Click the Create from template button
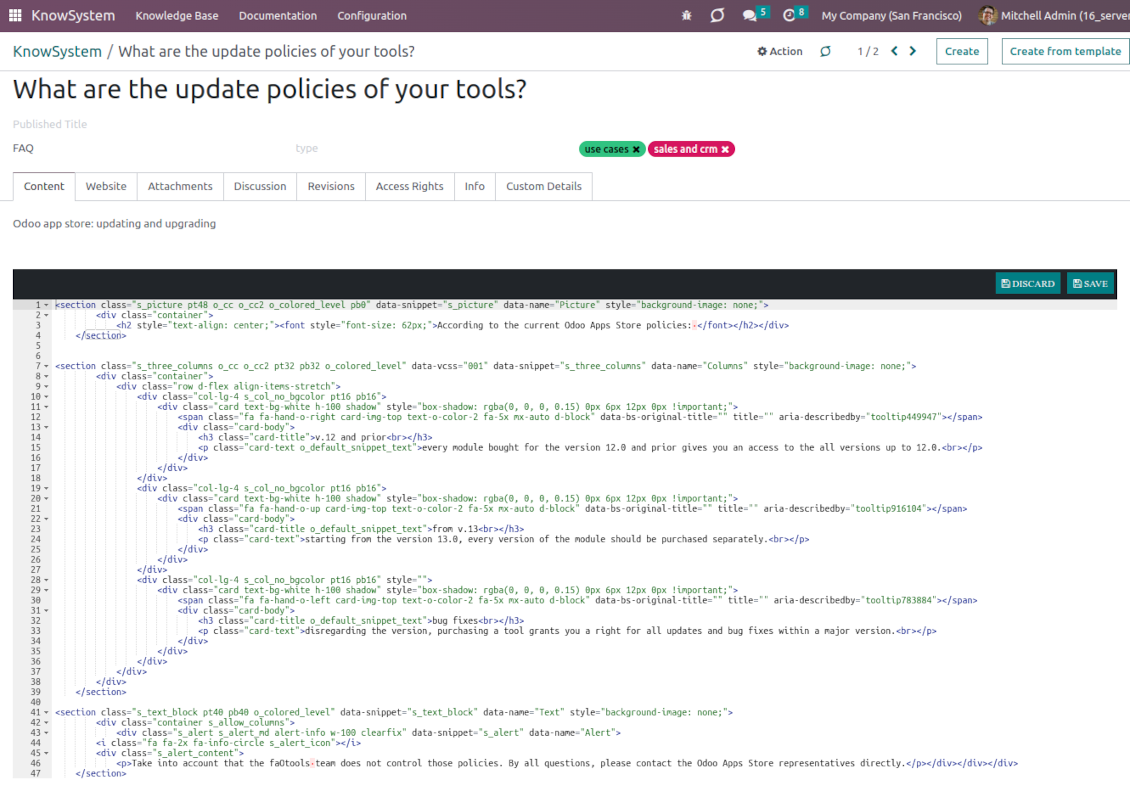The image size is (1130, 808). pos(1065,51)
